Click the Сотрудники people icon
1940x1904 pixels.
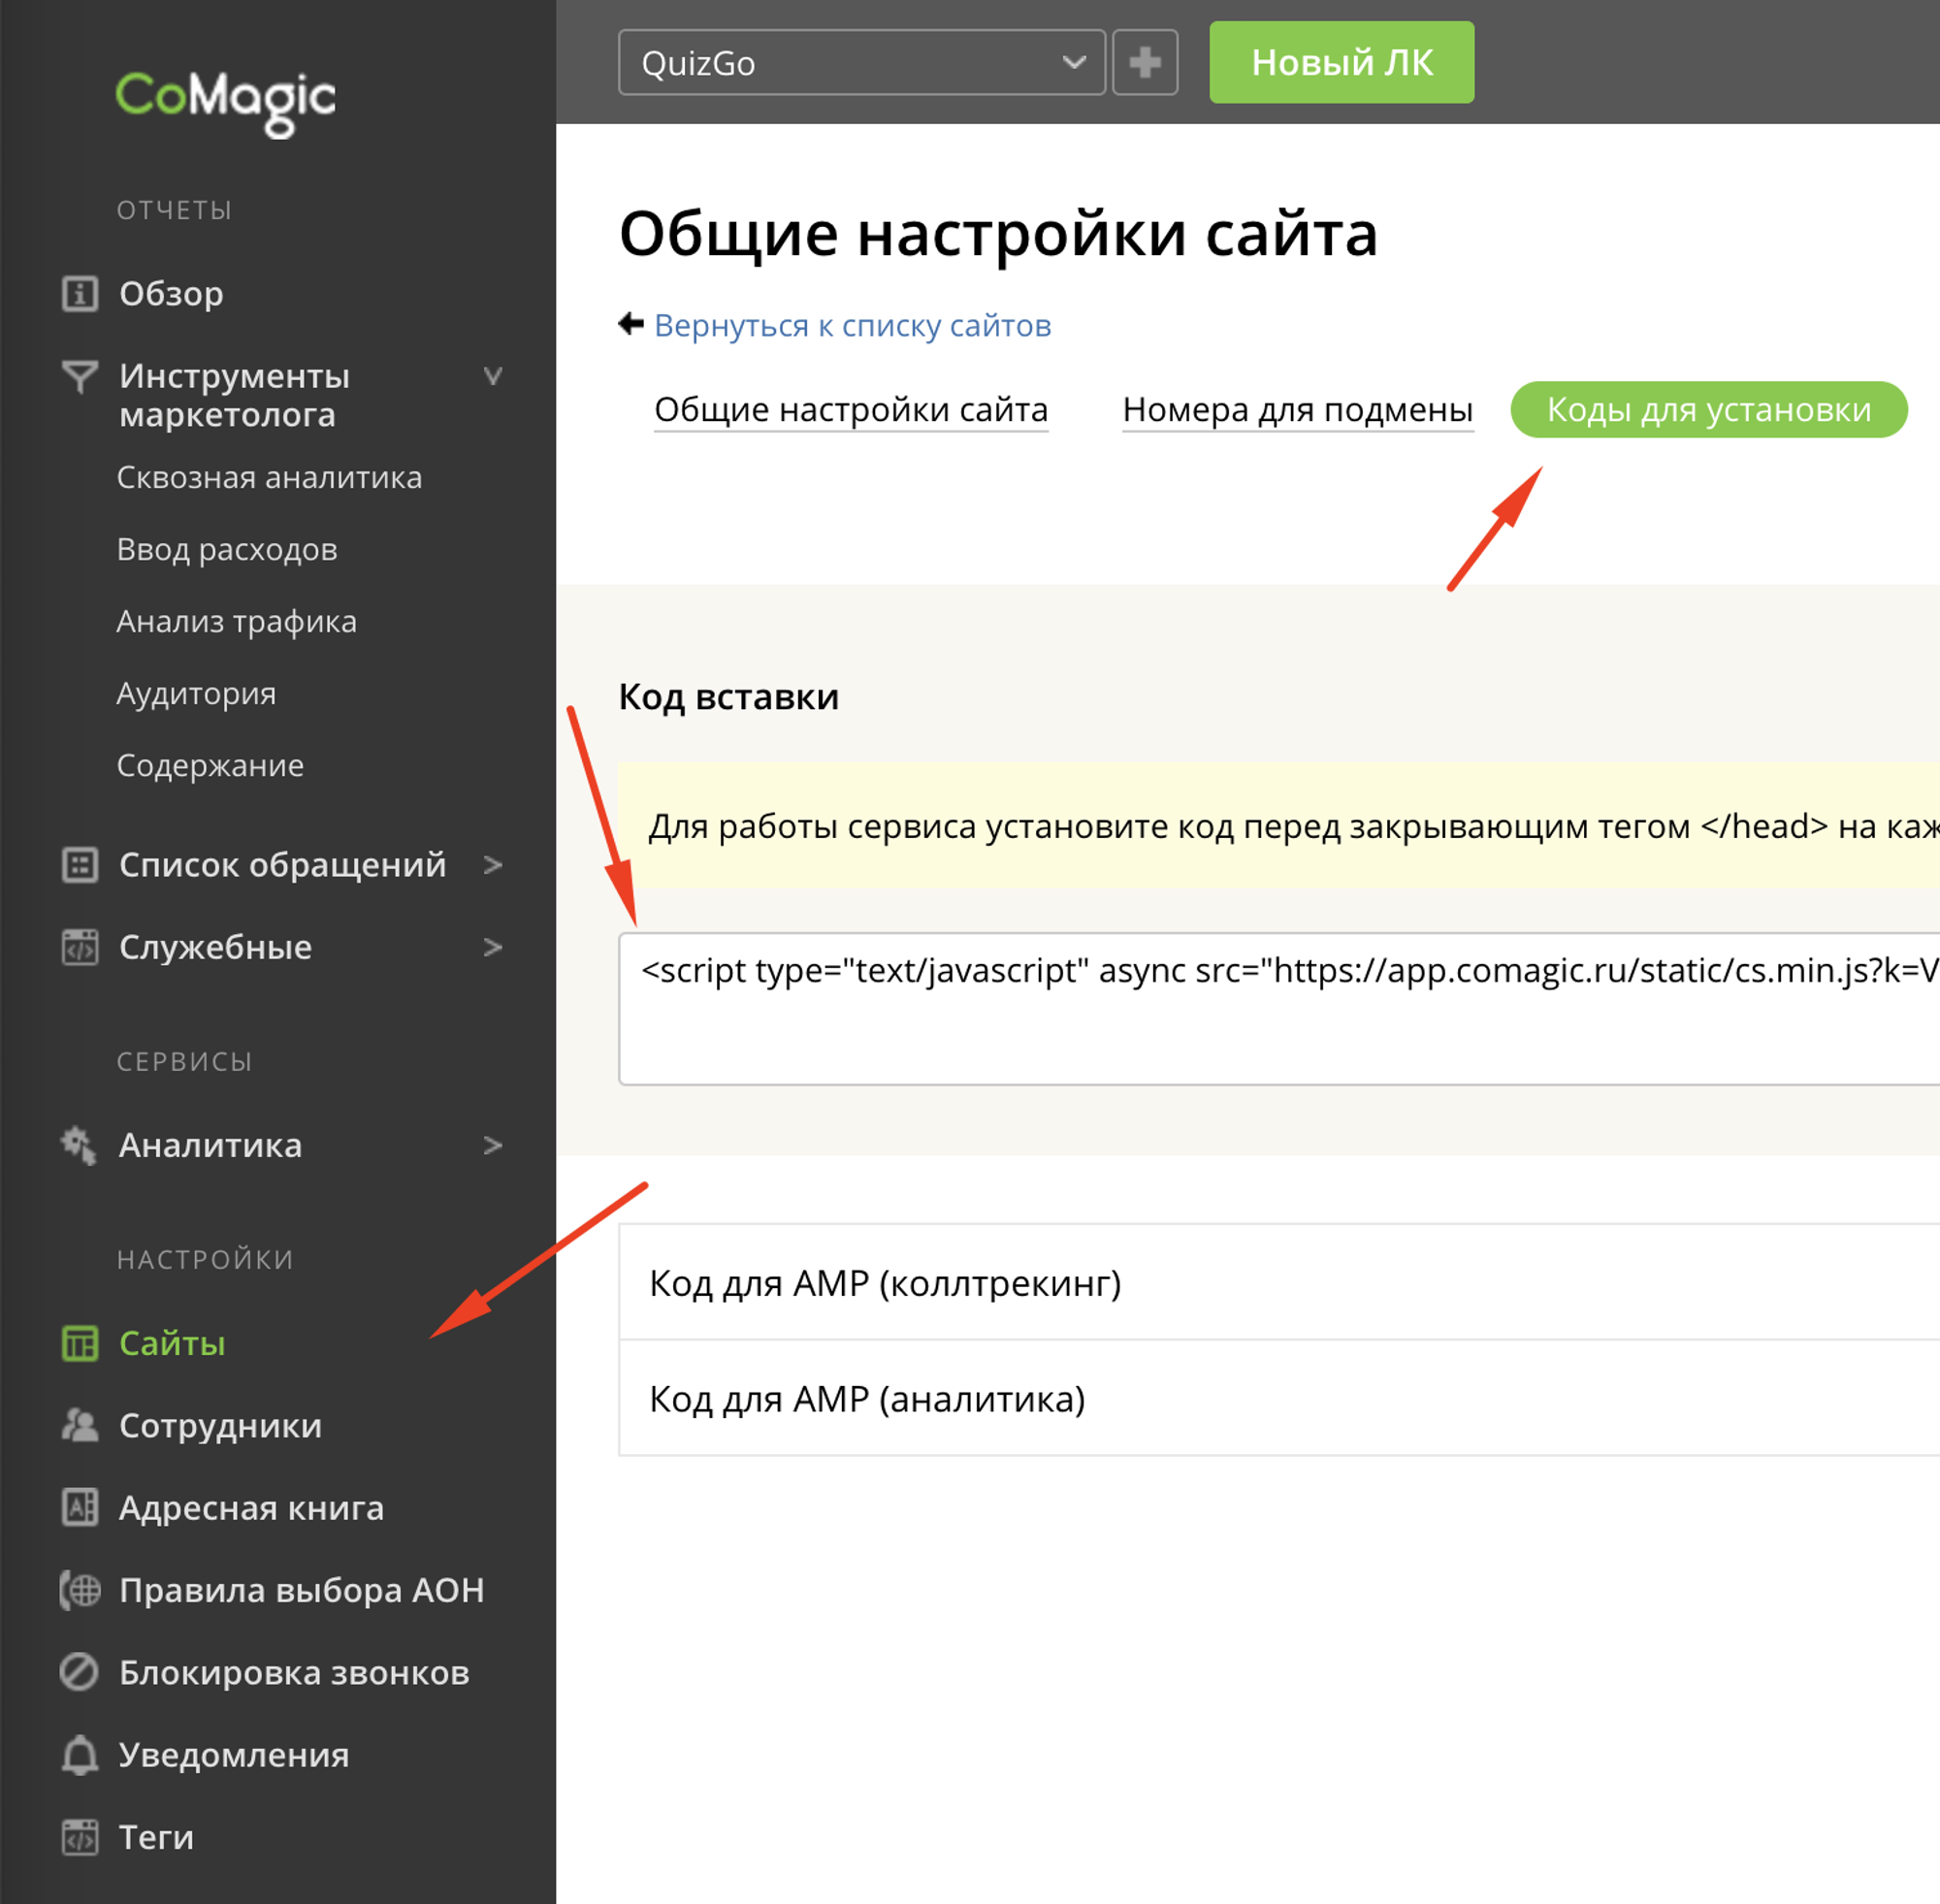click(80, 1425)
